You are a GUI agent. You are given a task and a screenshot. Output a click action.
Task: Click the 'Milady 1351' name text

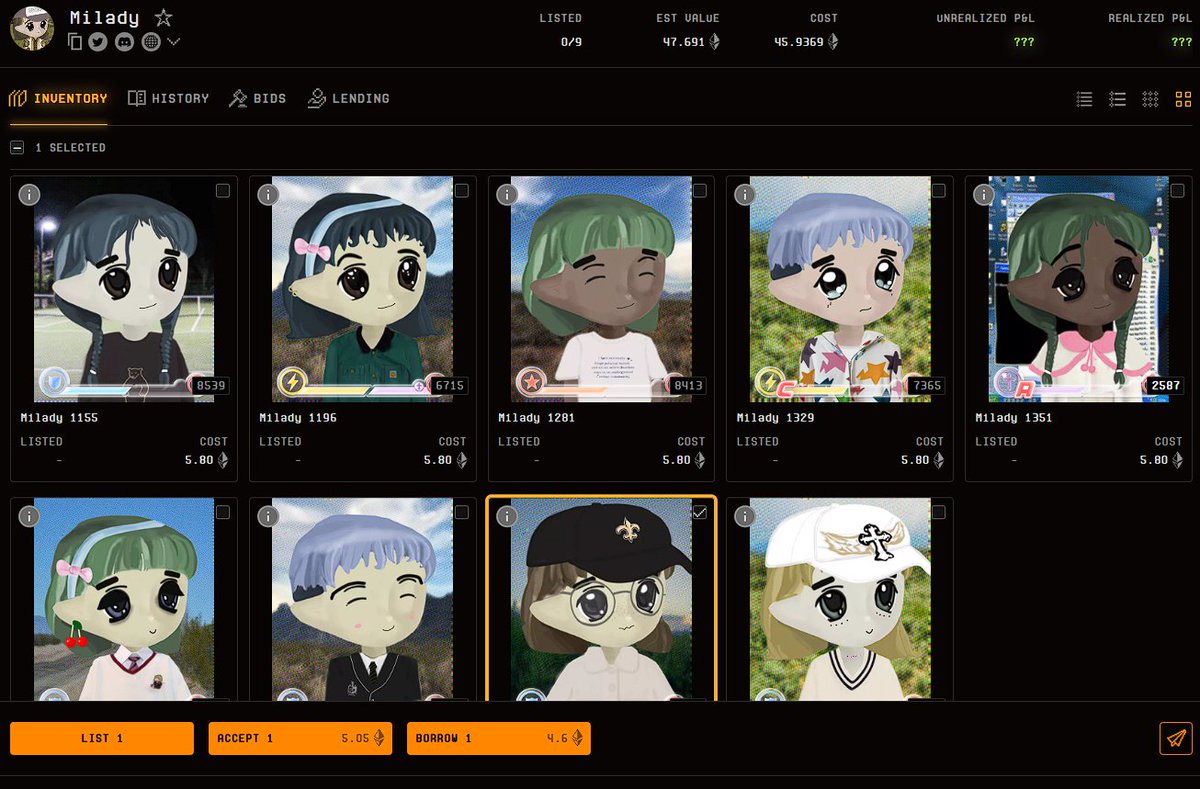coord(1014,418)
